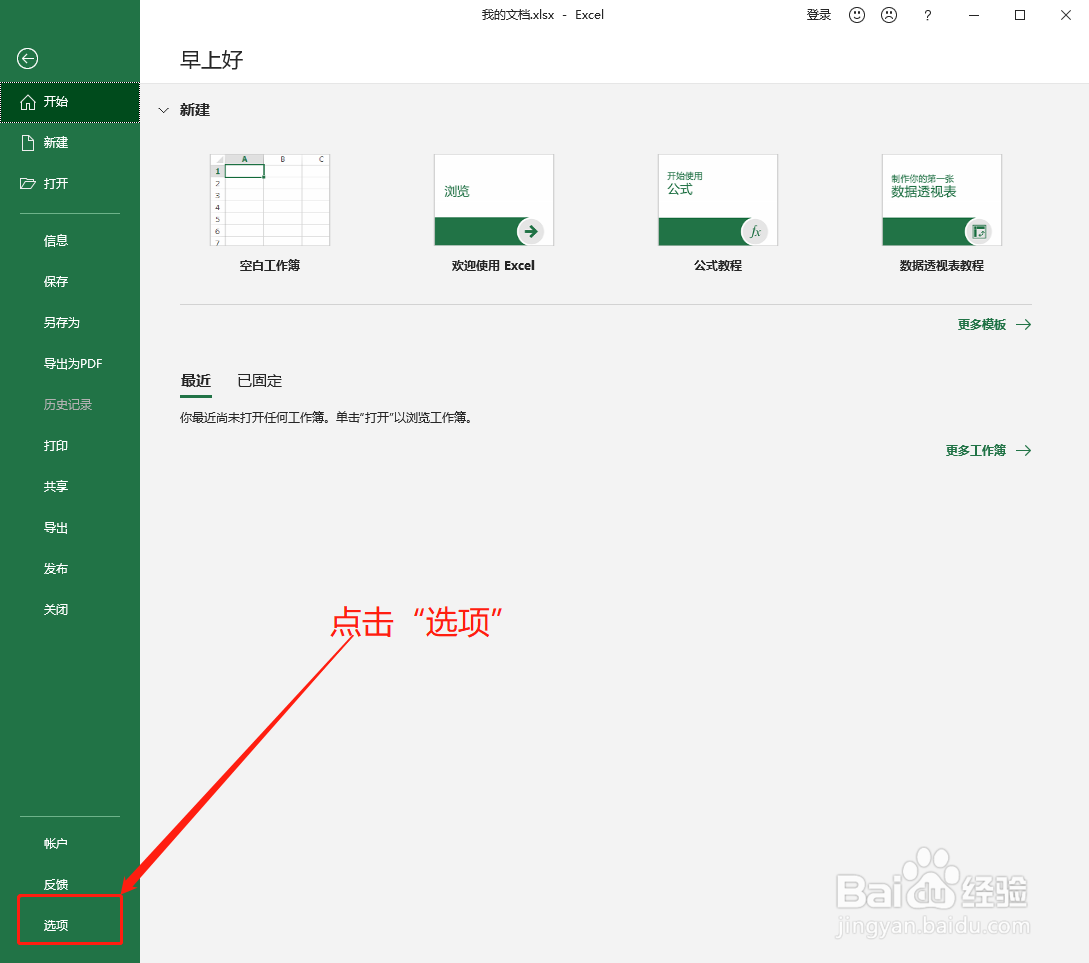This screenshot has width=1089, height=963.
Task: Select 历史记录 in the sidebar
Action: pyautogui.click(x=69, y=405)
